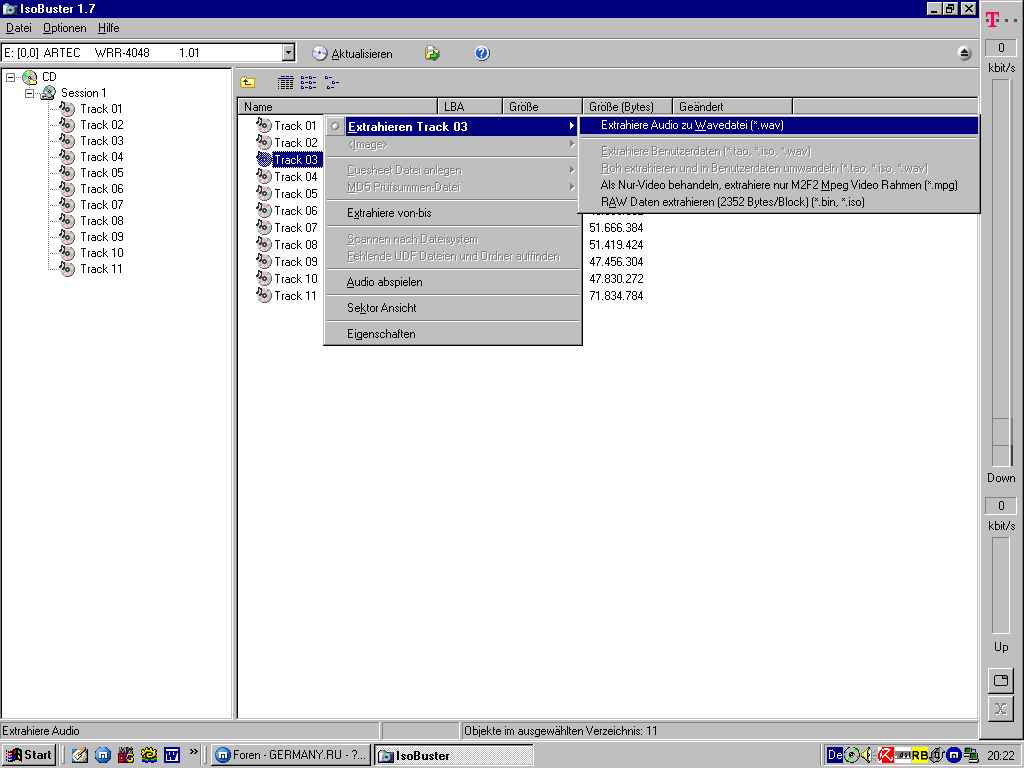The width and height of the screenshot is (1024, 768).
Task: Sort by the Größe (Bytes) column header
Action: (x=627, y=106)
